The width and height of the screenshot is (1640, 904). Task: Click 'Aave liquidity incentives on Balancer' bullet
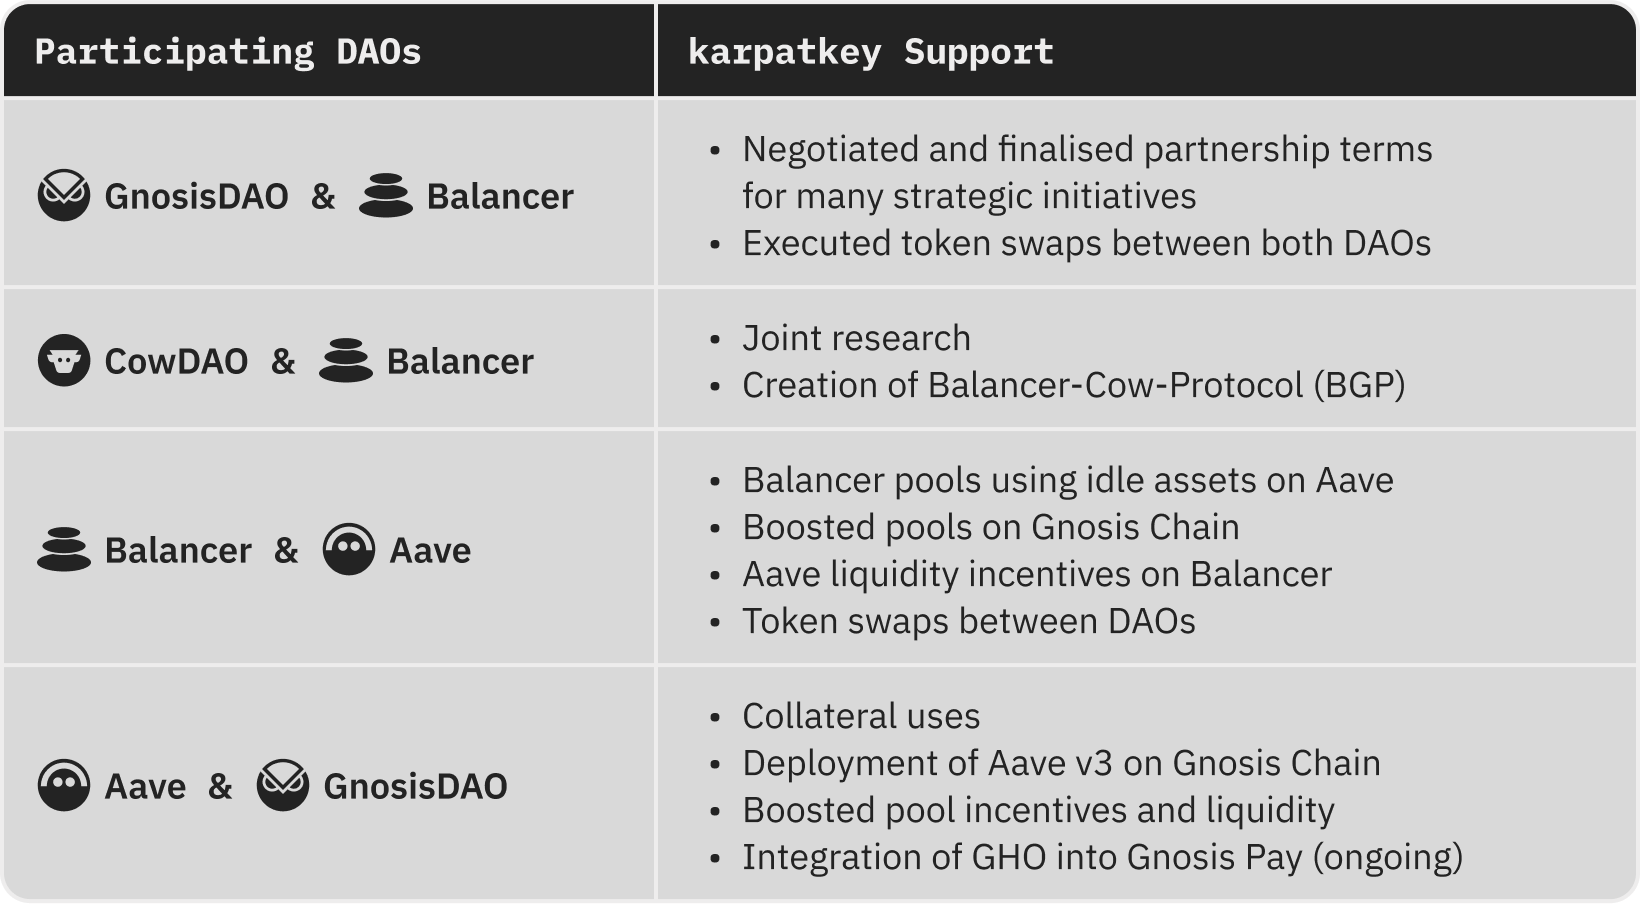[1037, 574]
